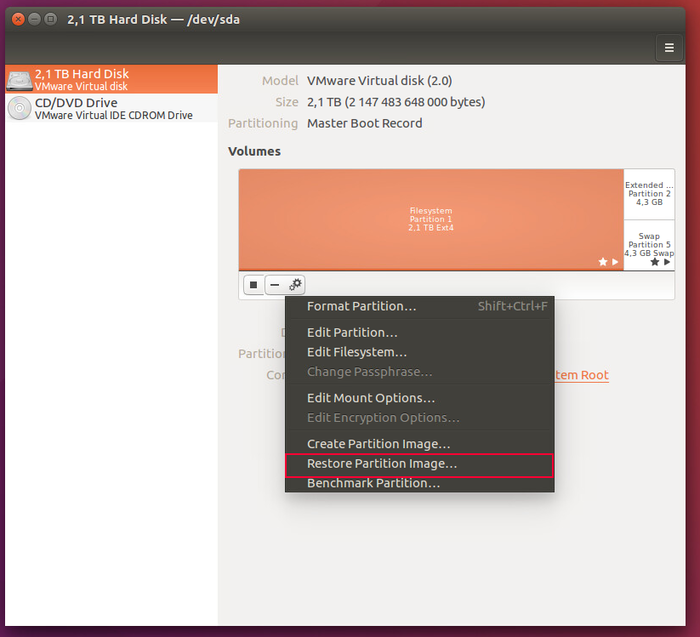Click Restore Partition Image menu item
Screen dimensions: 700x637
pos(381,464)
